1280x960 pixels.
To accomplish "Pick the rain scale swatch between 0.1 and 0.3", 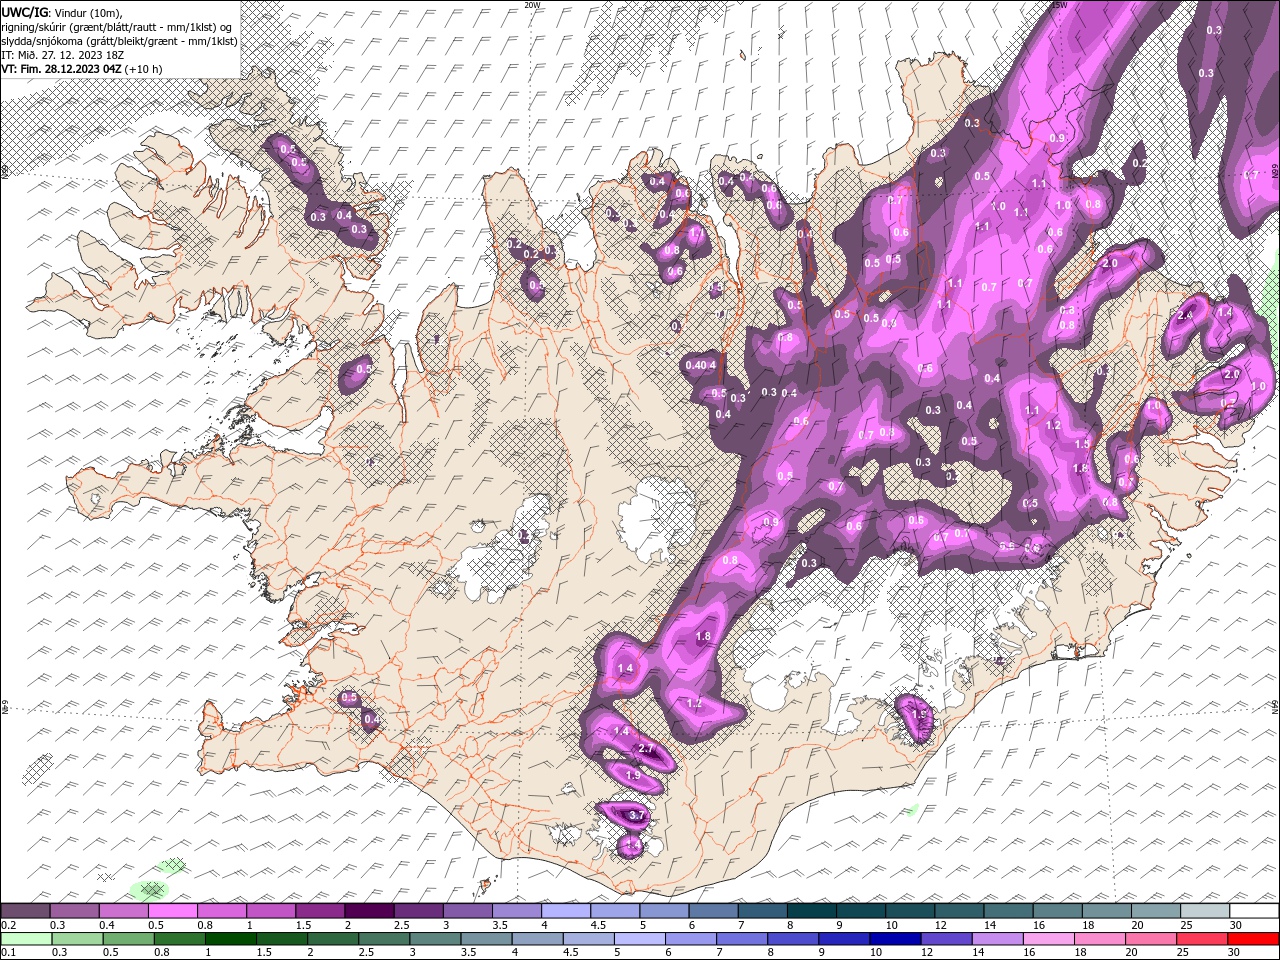I will tap(25, 939).
